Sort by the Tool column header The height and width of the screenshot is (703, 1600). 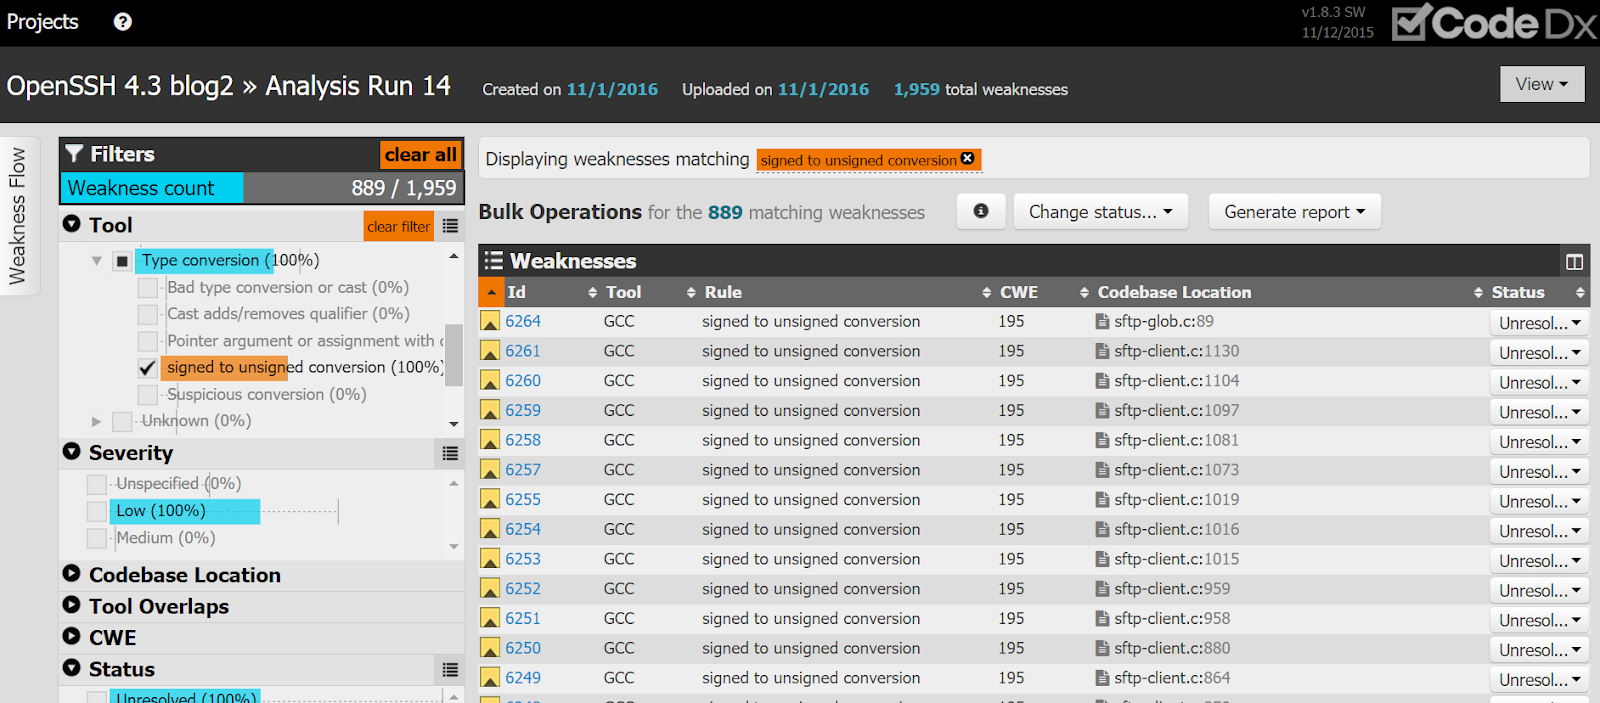pyautogui.click(x=624, y=292)
